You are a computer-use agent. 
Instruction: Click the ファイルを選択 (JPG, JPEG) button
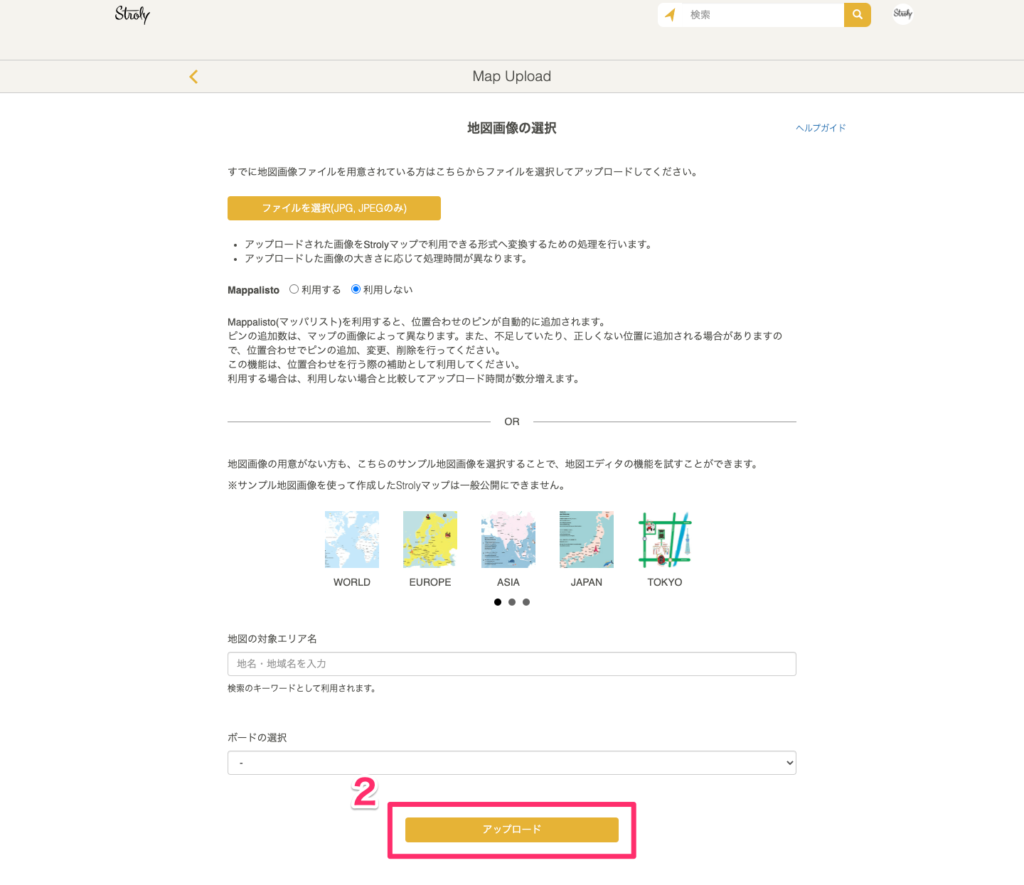pyautogui.click(x=334, y=208)
